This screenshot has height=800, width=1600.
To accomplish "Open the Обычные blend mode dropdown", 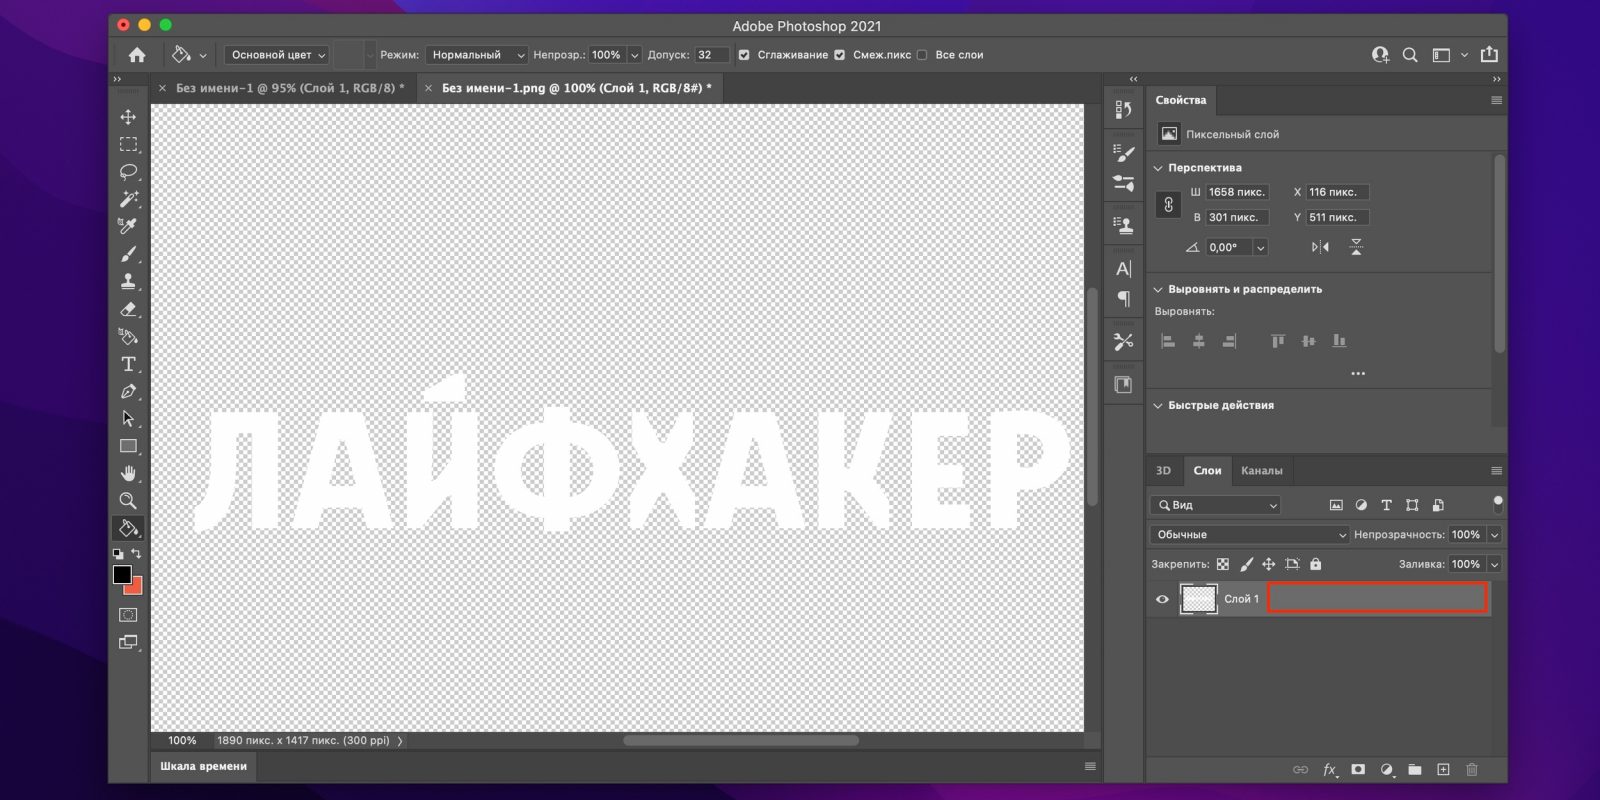I will point(1250,535).
